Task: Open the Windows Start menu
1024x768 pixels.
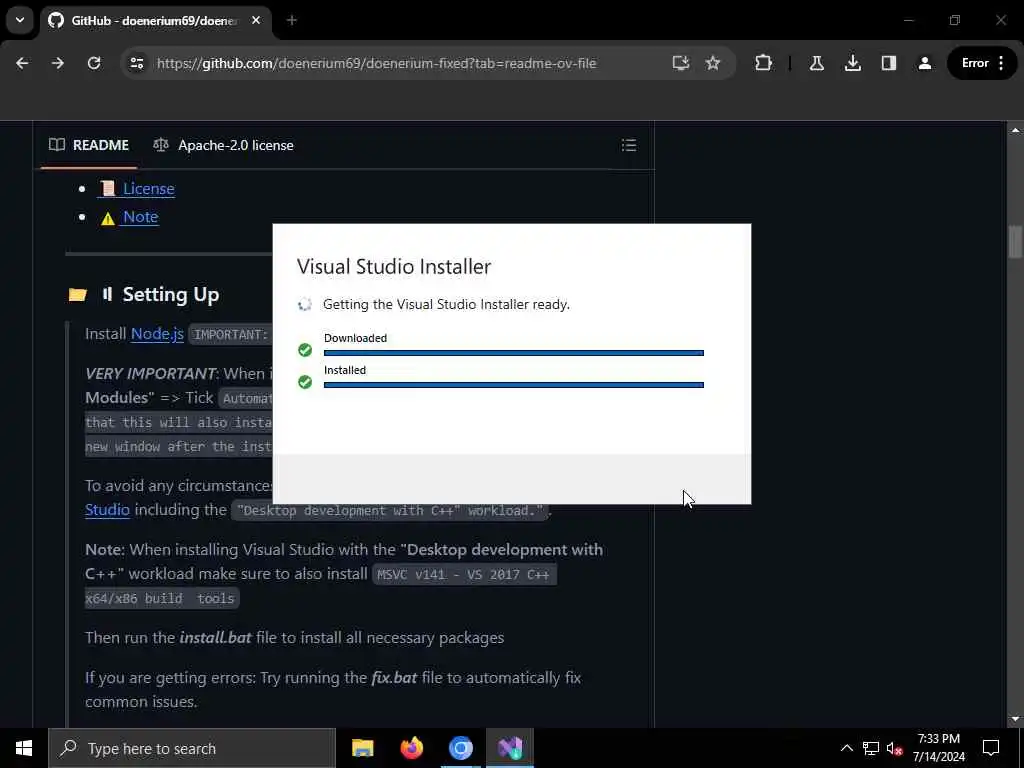Action: 24,748
